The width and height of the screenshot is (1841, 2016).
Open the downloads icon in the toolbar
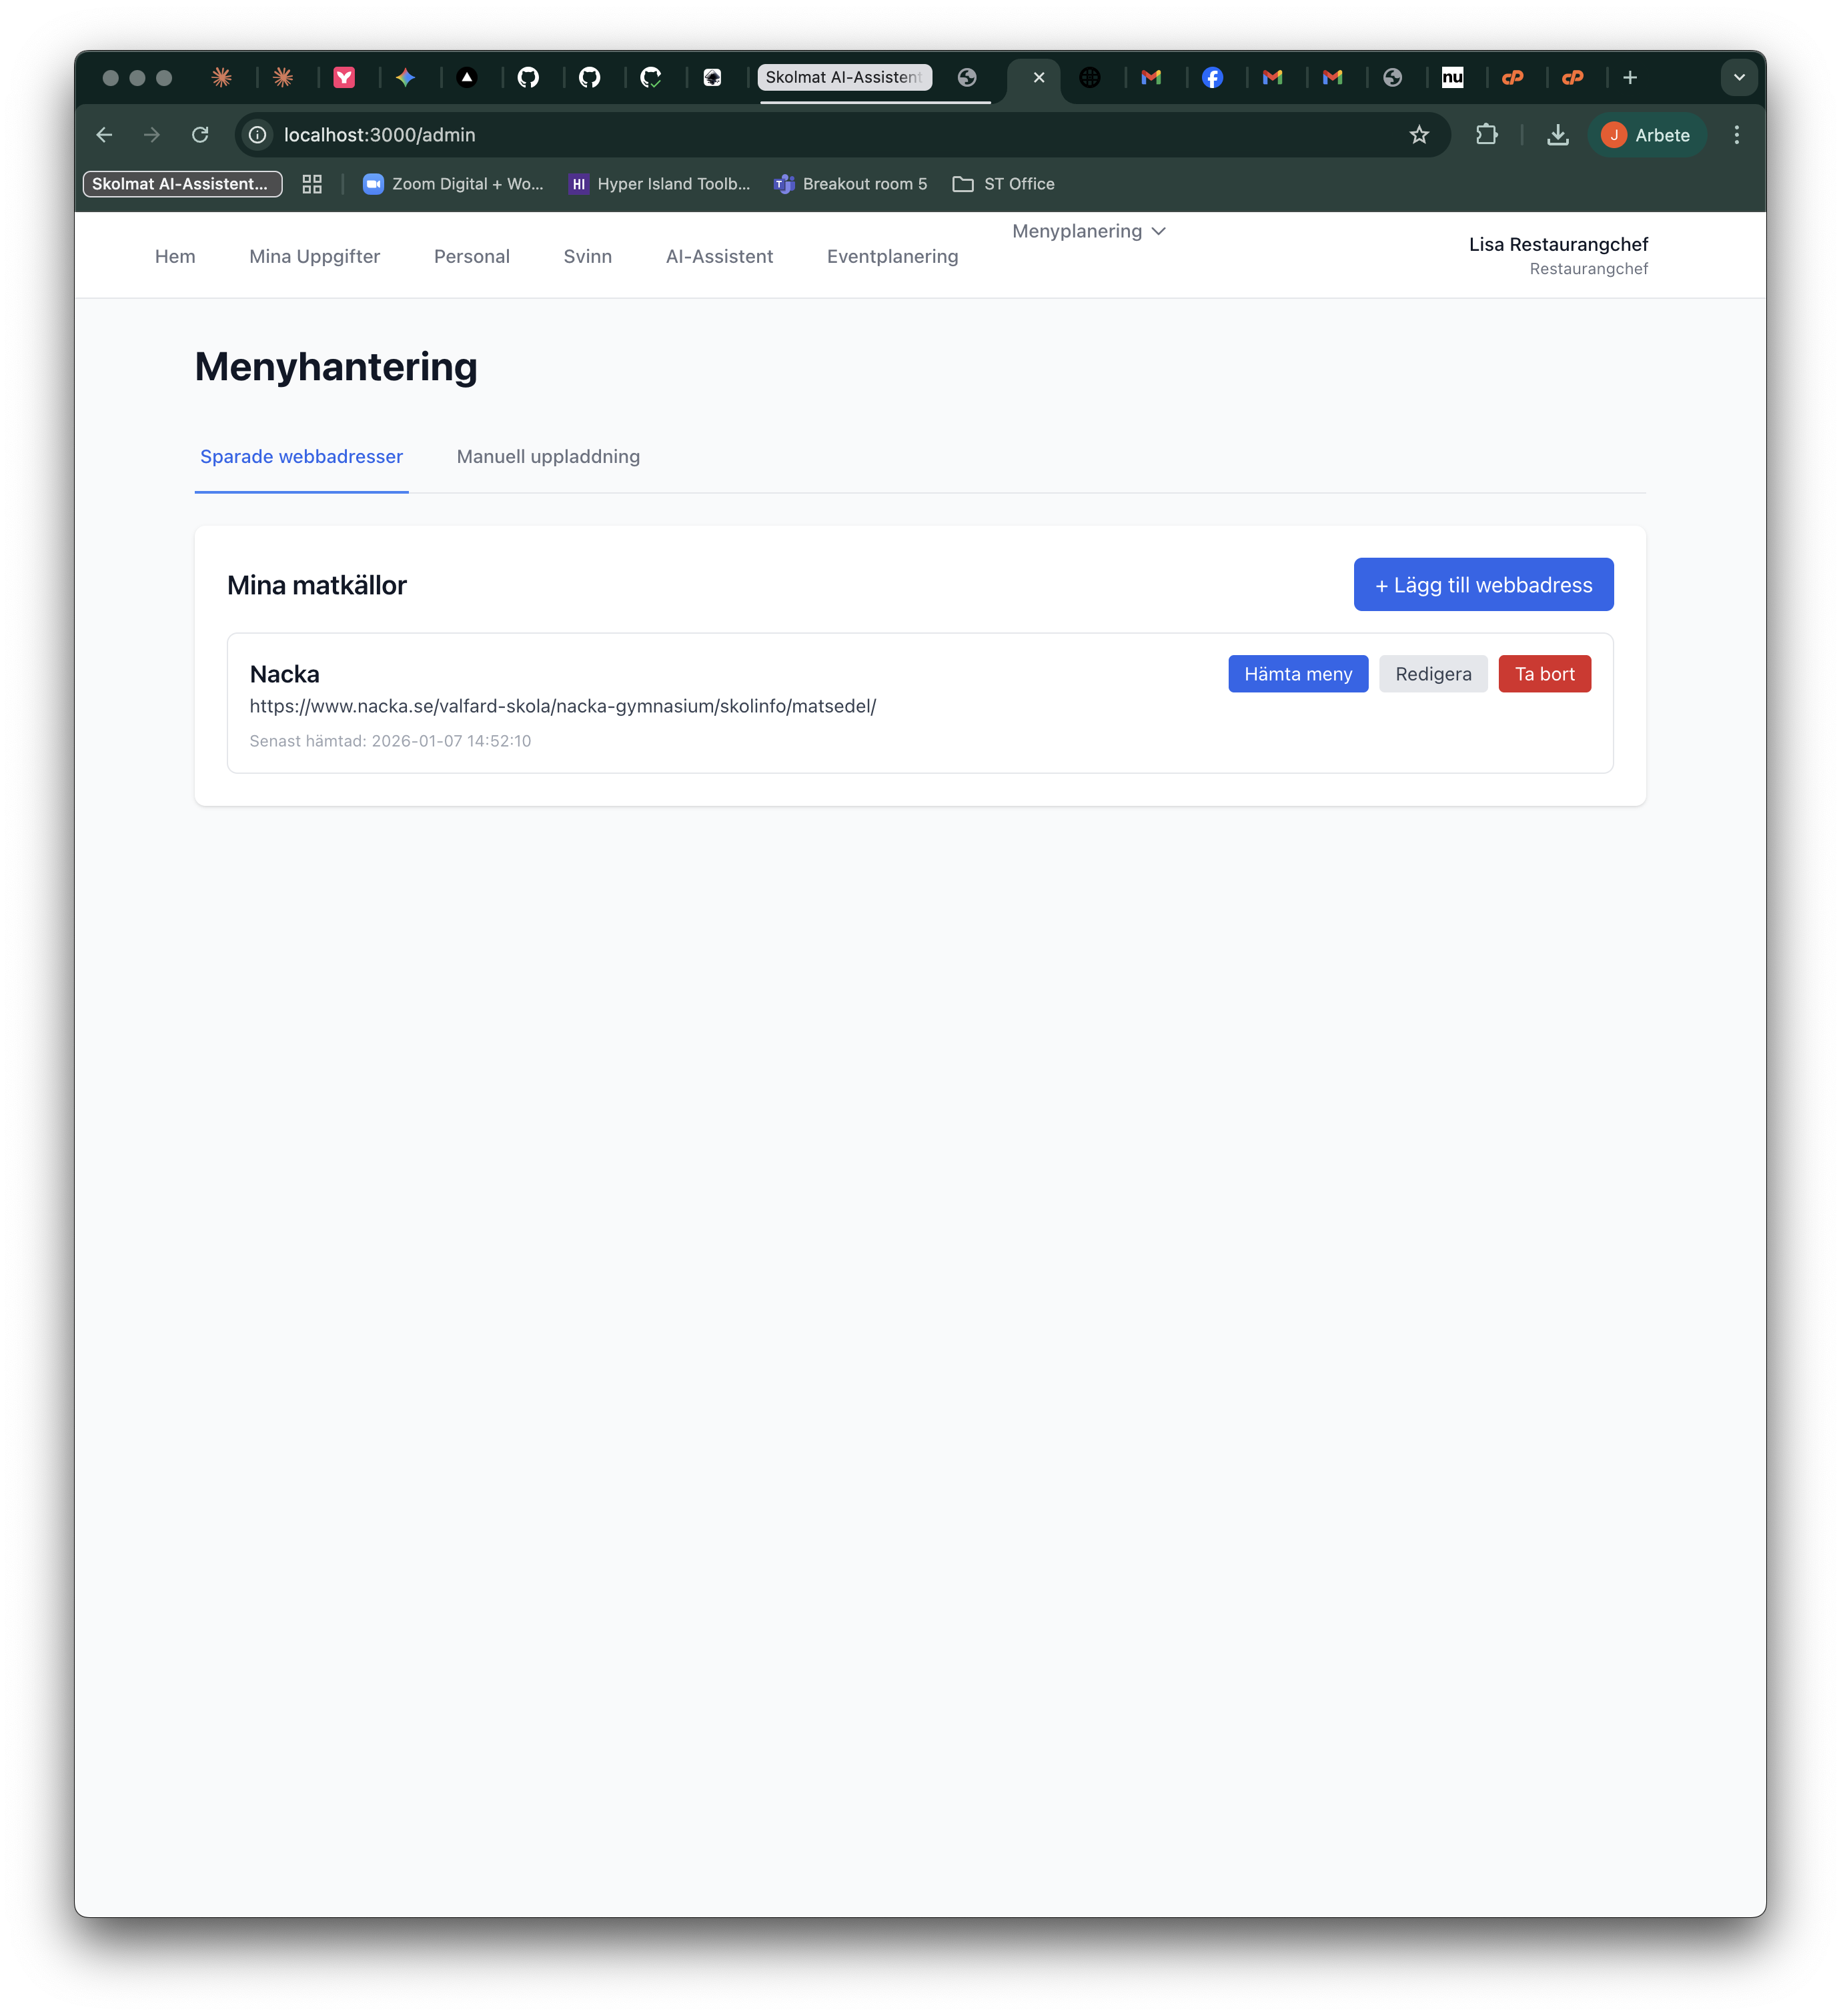pyautogui.click(x=1557, y=135)
